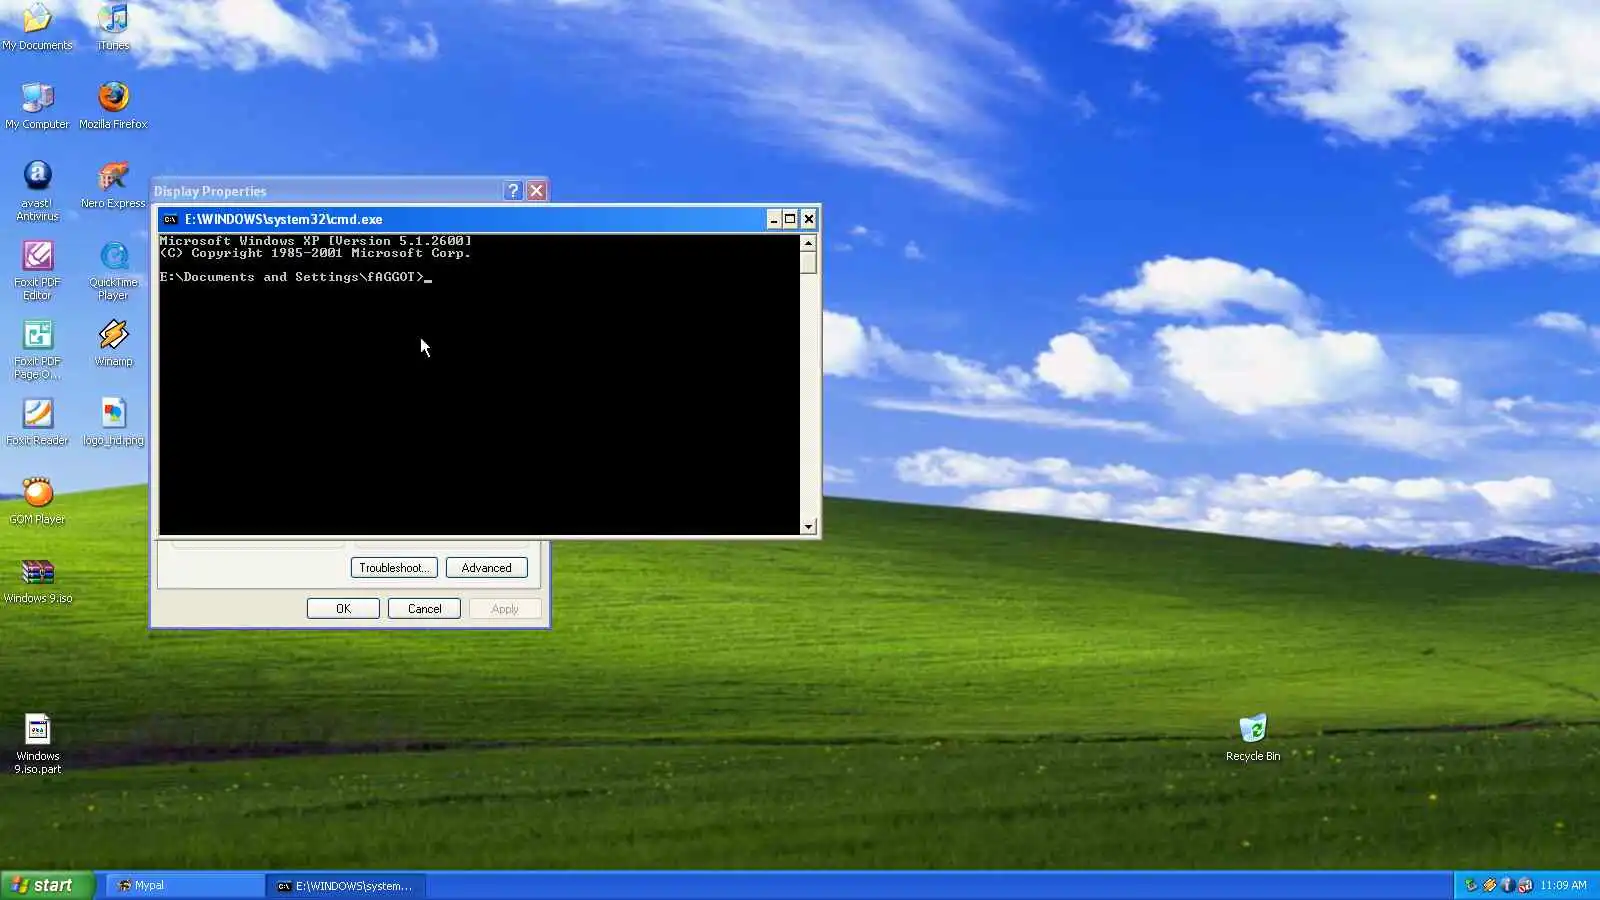Image resolution: width=1600 pixels, height=900 pixels.
Task: Open Advanced display settings
Action: pyautogui.click(x=487, y=568)
